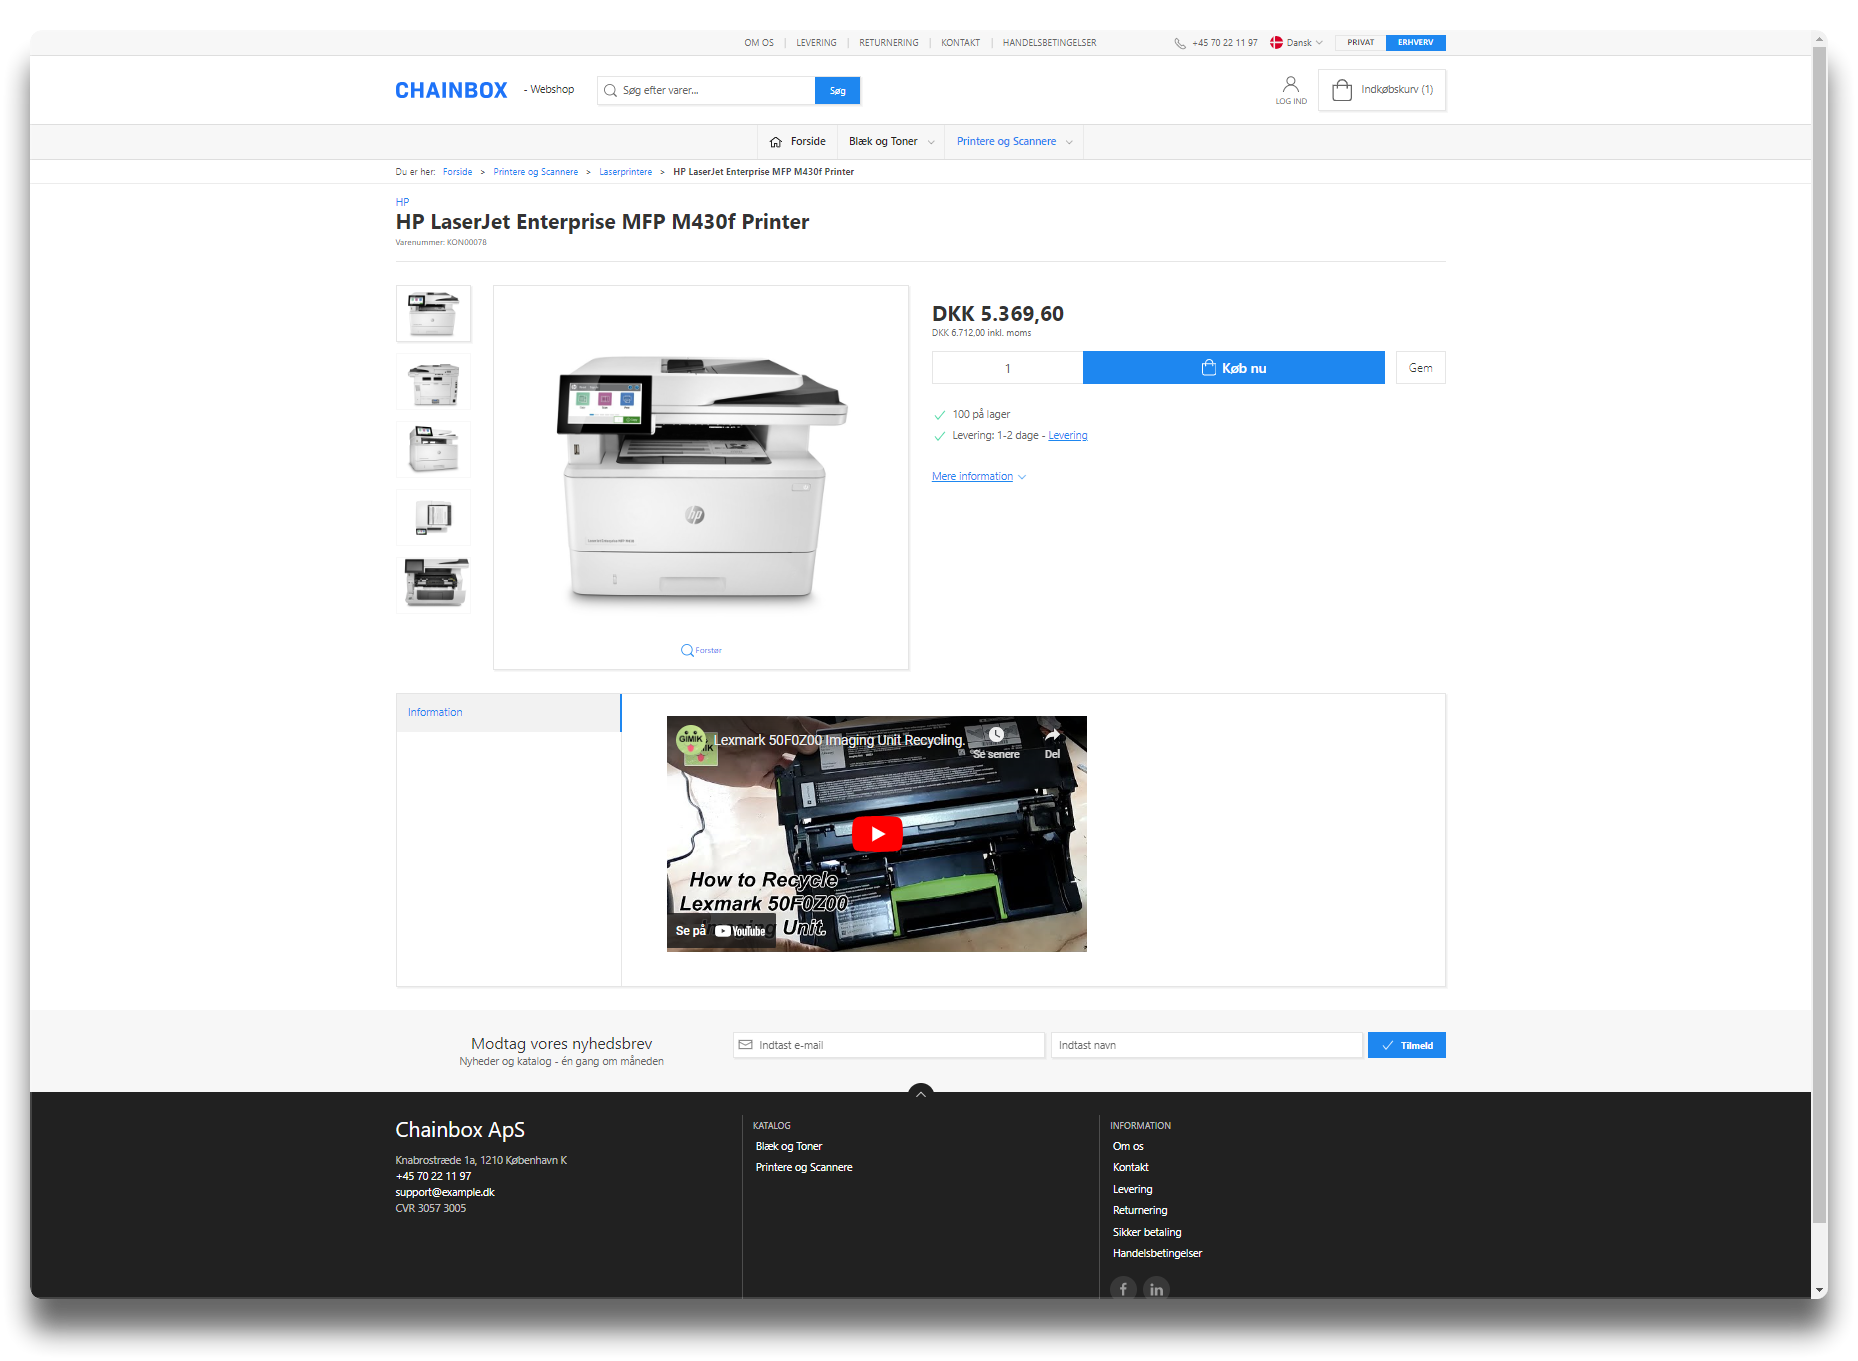The width and height of the screenshot is (1858, 1361).
Task: Click the LinkedIn icon in footer
Action: [x=1156, y=1288]
